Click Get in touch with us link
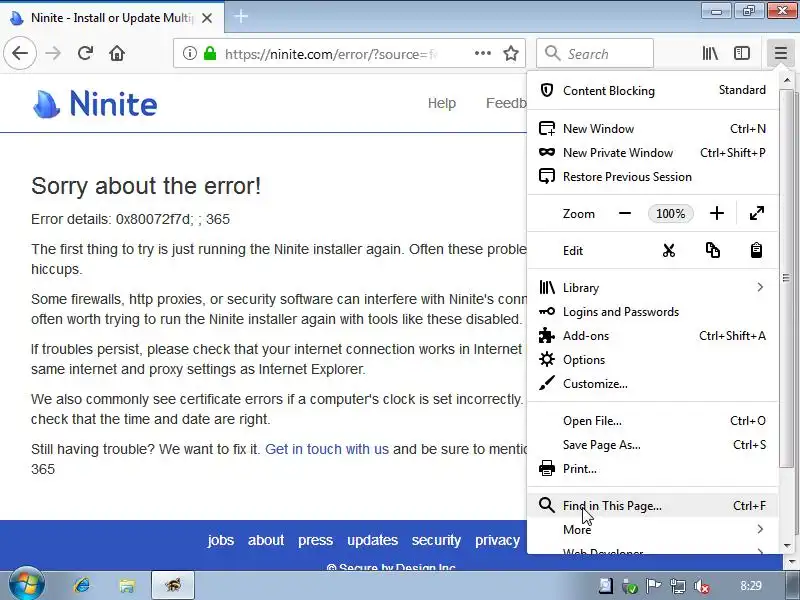Viewport: 800px width, 600px height. click(x=327, y=449)
